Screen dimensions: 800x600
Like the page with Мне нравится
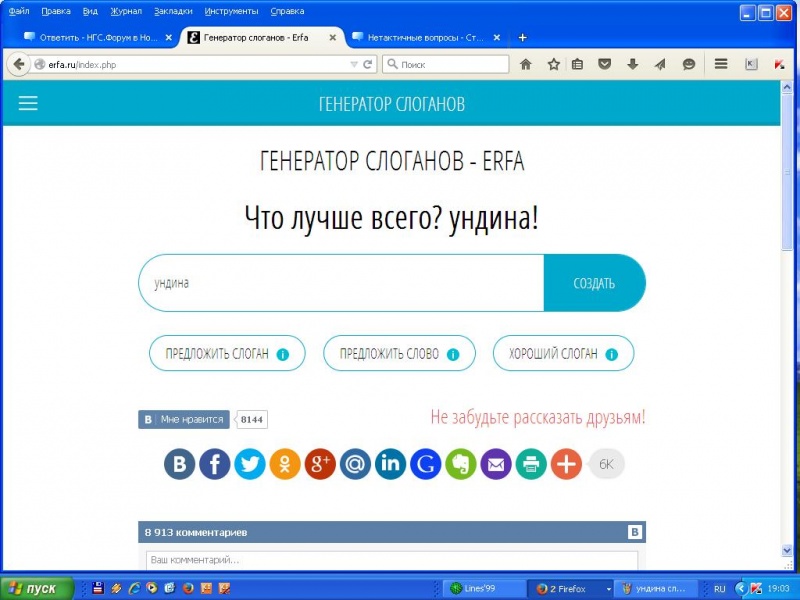tap(184, 420)
